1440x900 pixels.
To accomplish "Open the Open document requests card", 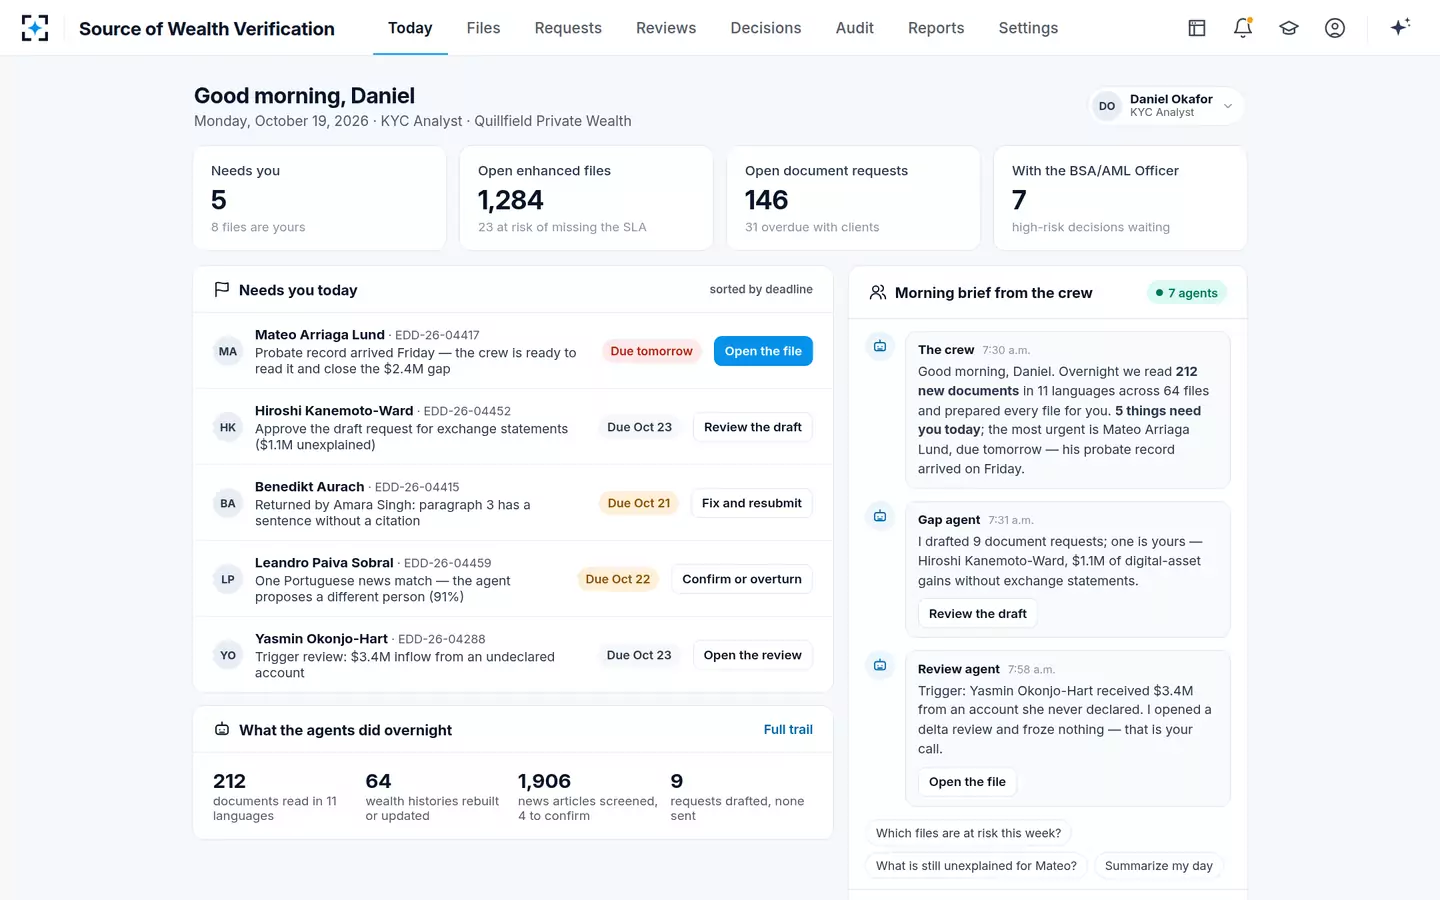I will (x=853, y=198).
